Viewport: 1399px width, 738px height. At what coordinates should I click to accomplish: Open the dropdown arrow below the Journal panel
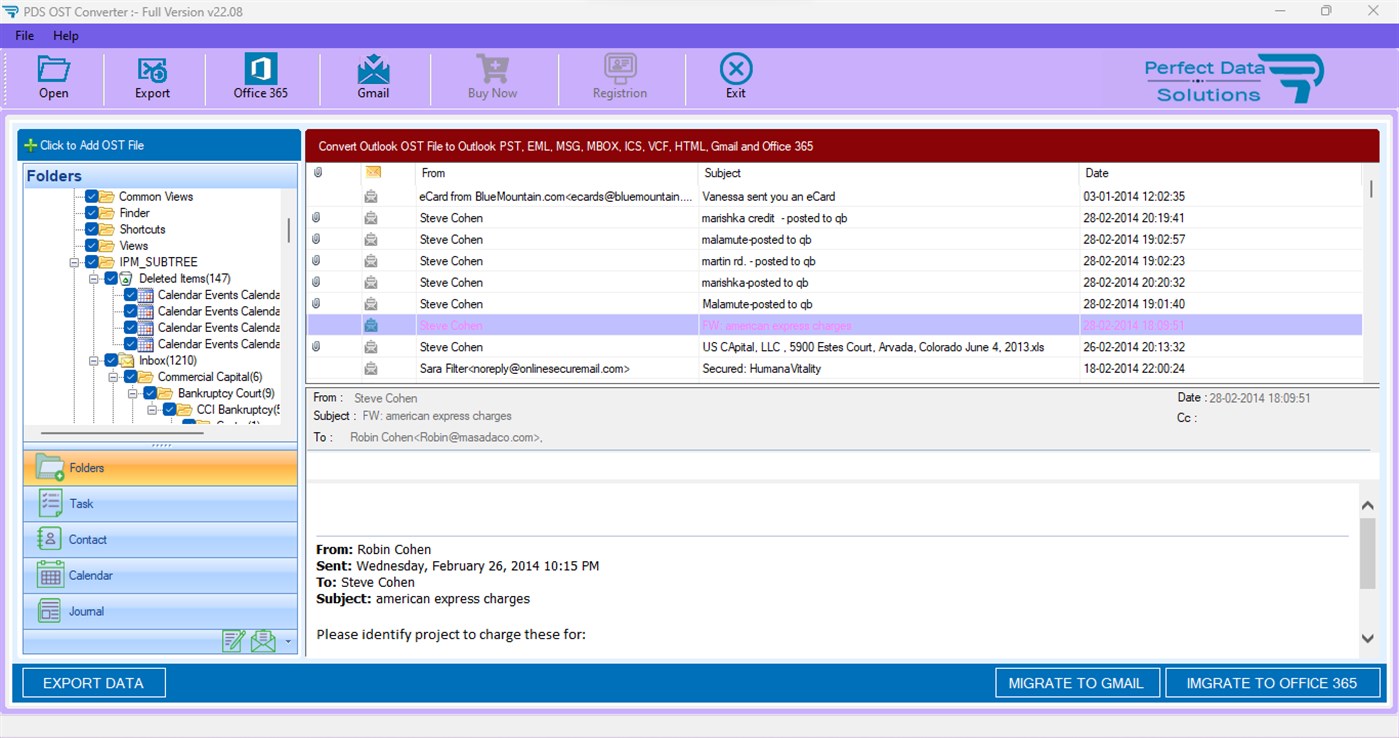click(289, 641)
